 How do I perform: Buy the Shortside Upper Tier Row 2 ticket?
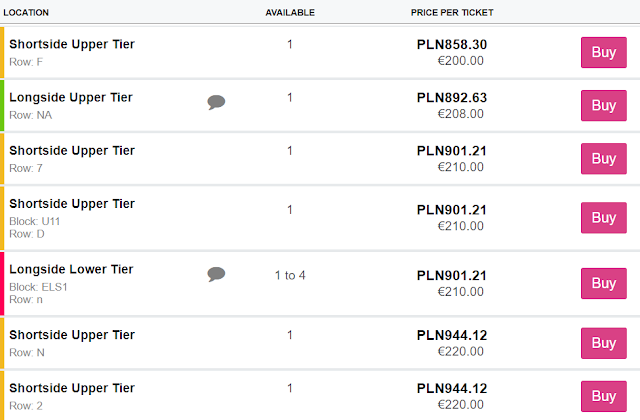(603, 396)
